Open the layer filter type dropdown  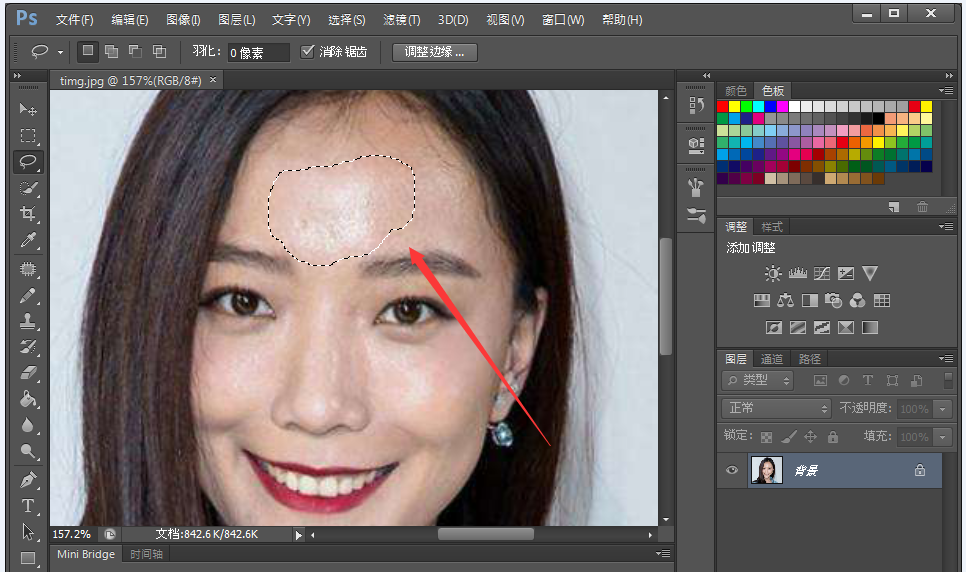tap(757, 380)
